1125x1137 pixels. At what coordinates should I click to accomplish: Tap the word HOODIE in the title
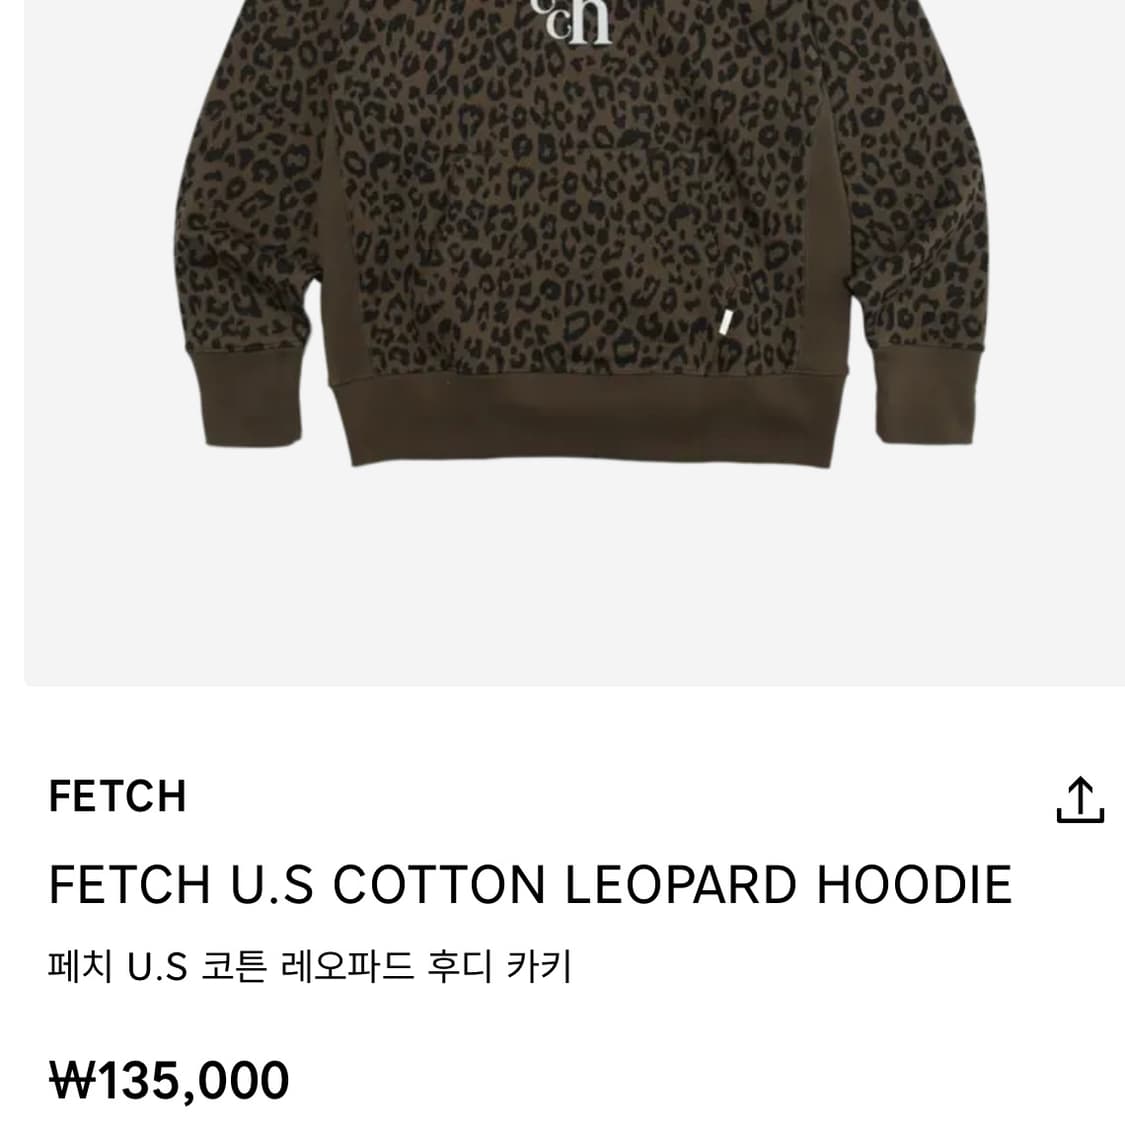click(915, 884)
